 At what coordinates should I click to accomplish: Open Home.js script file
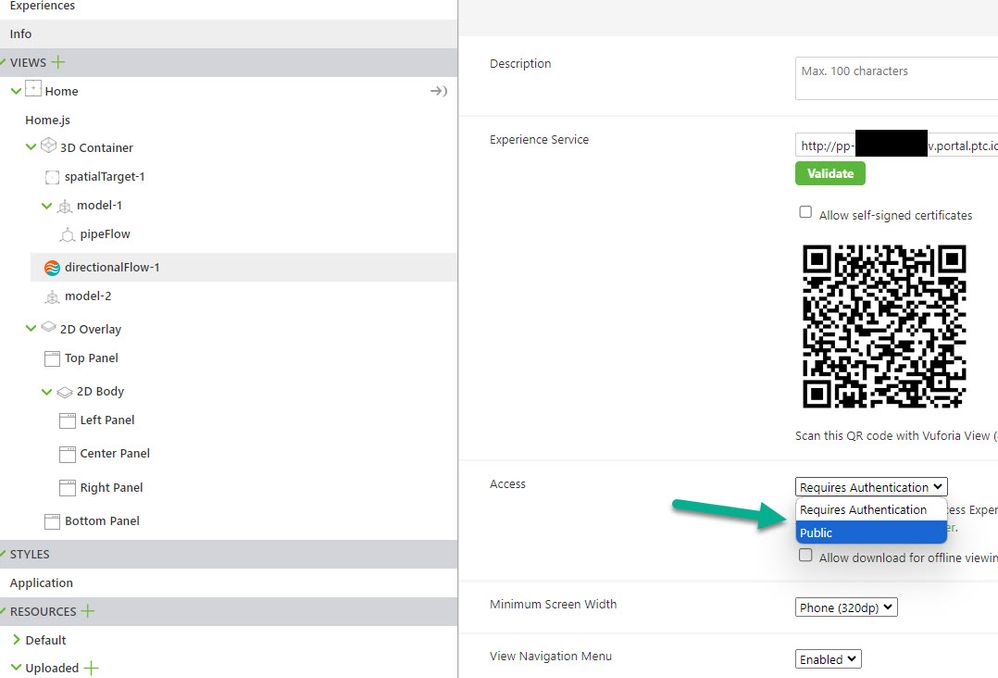[48, 120]
